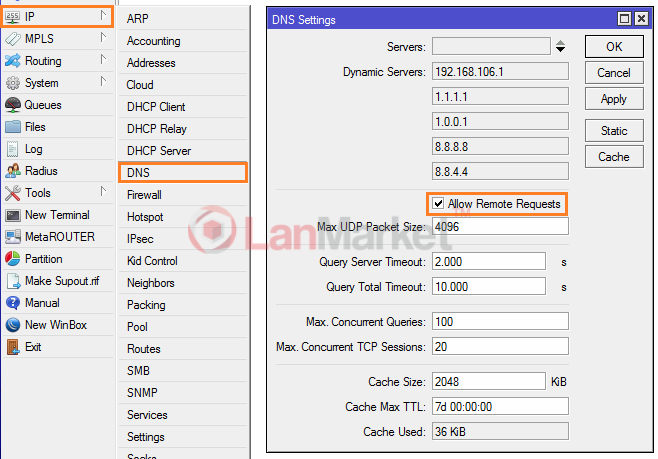Open ARP from the IP submenu
658x459 pixels.
[x=183, y=19]
